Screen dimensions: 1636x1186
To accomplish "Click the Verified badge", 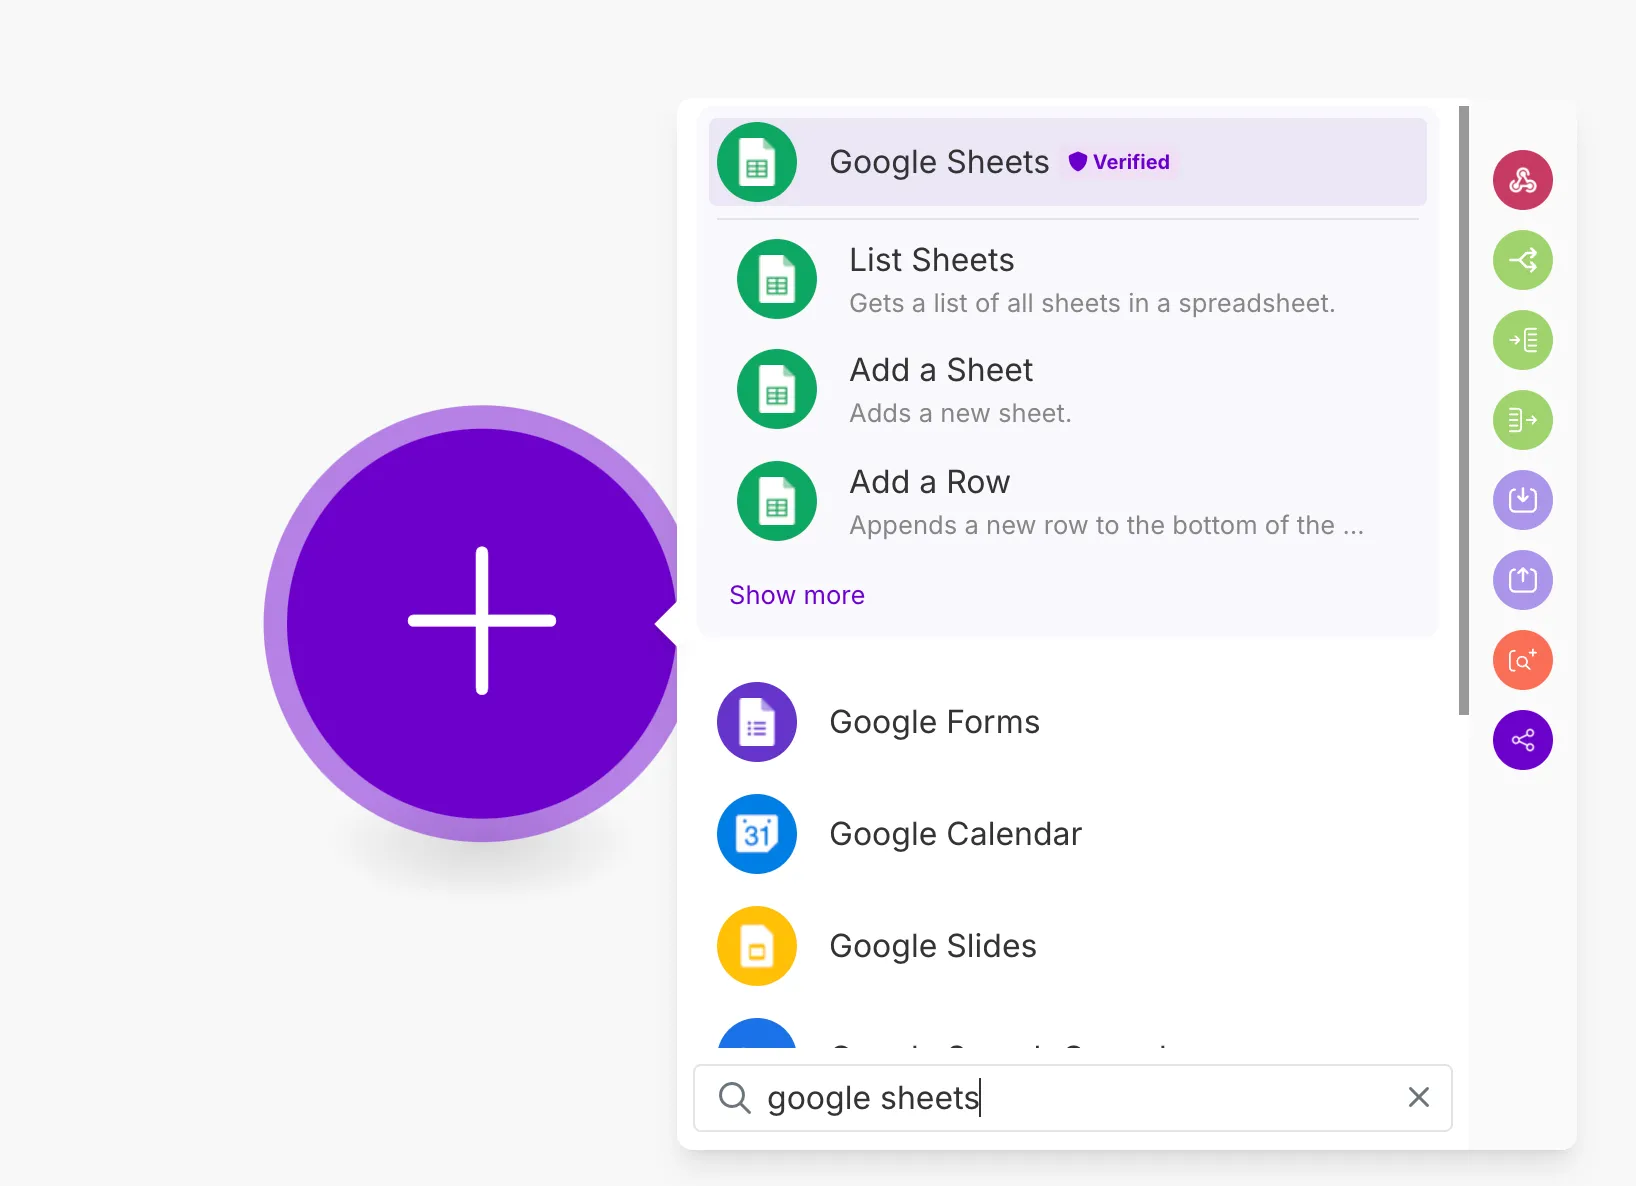I will click(1119, 162).
